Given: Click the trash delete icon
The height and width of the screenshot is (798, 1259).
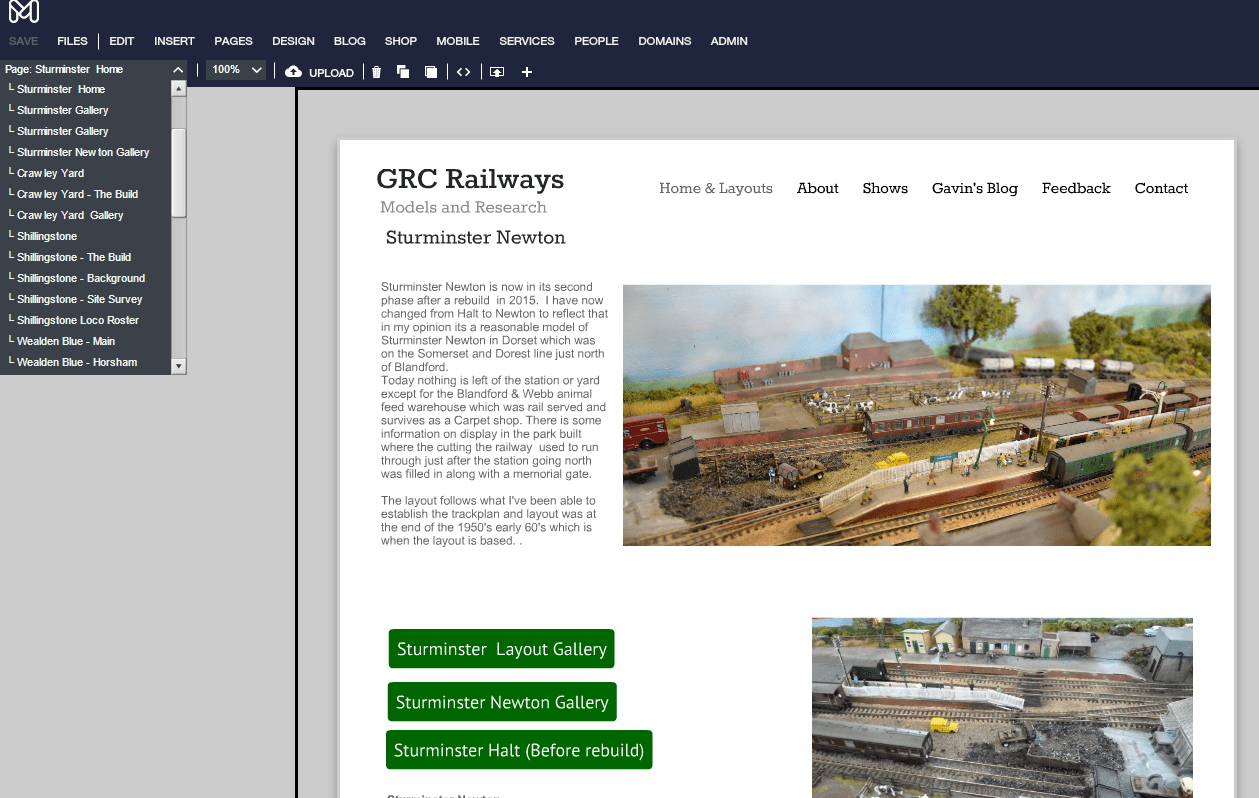Looking at the screenshot, I should click(x=376, y=72).
